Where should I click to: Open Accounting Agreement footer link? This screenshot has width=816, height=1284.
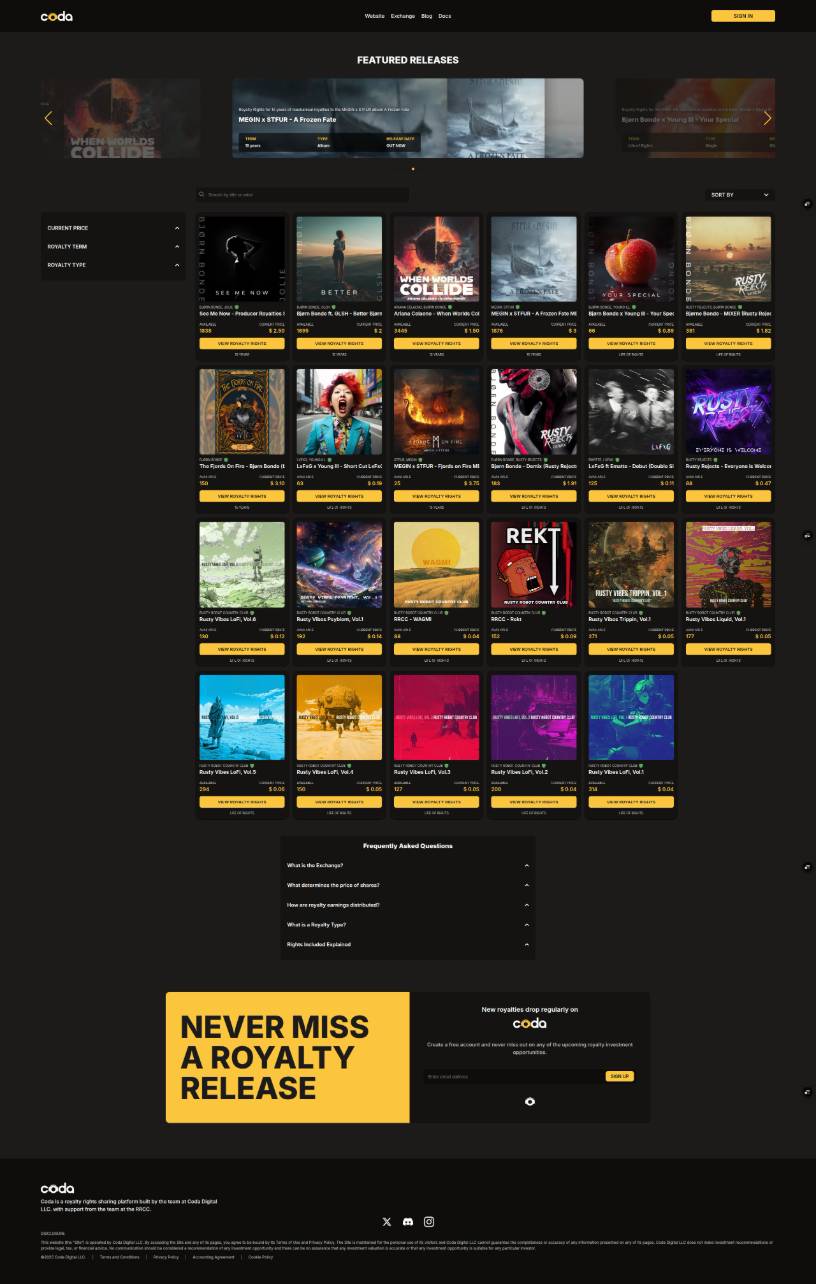[x=214, y=1257]
